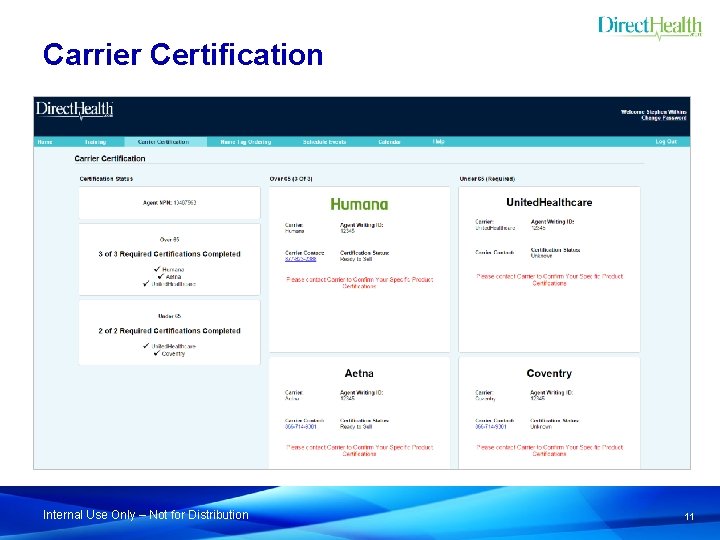Click Aetna's 'Ready to Sell' certification status
Image resolution: width=720 pixels, height=540 pixels.
[x=356, y=427]
